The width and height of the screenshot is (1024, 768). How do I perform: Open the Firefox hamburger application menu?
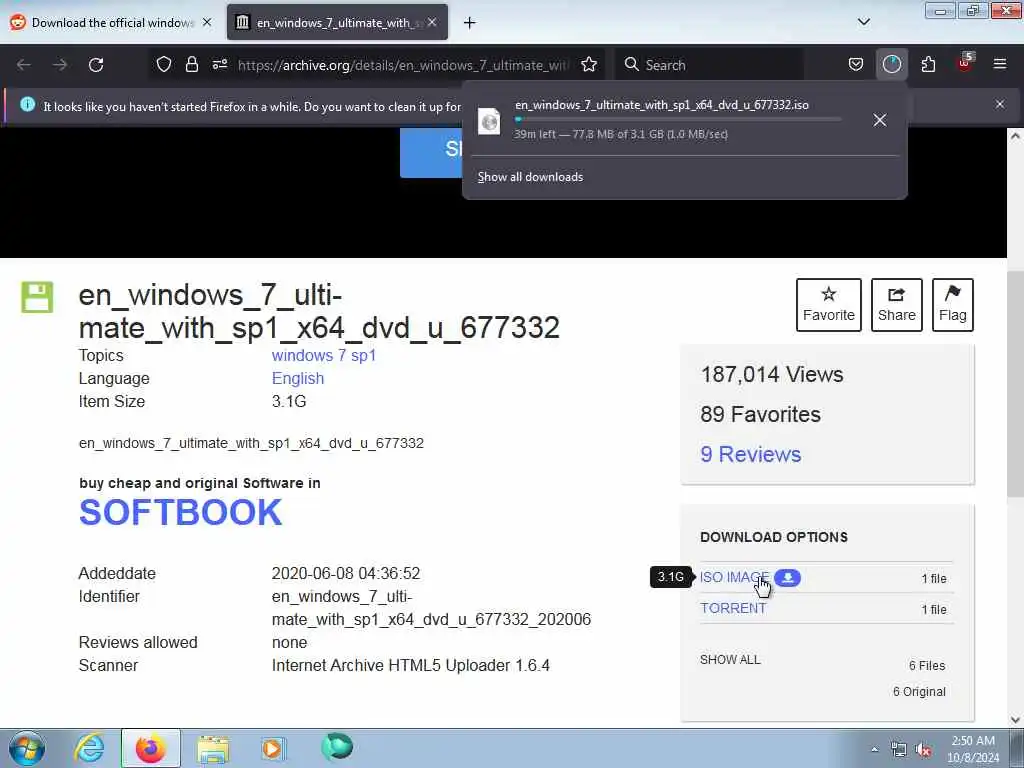pos(999,64)
